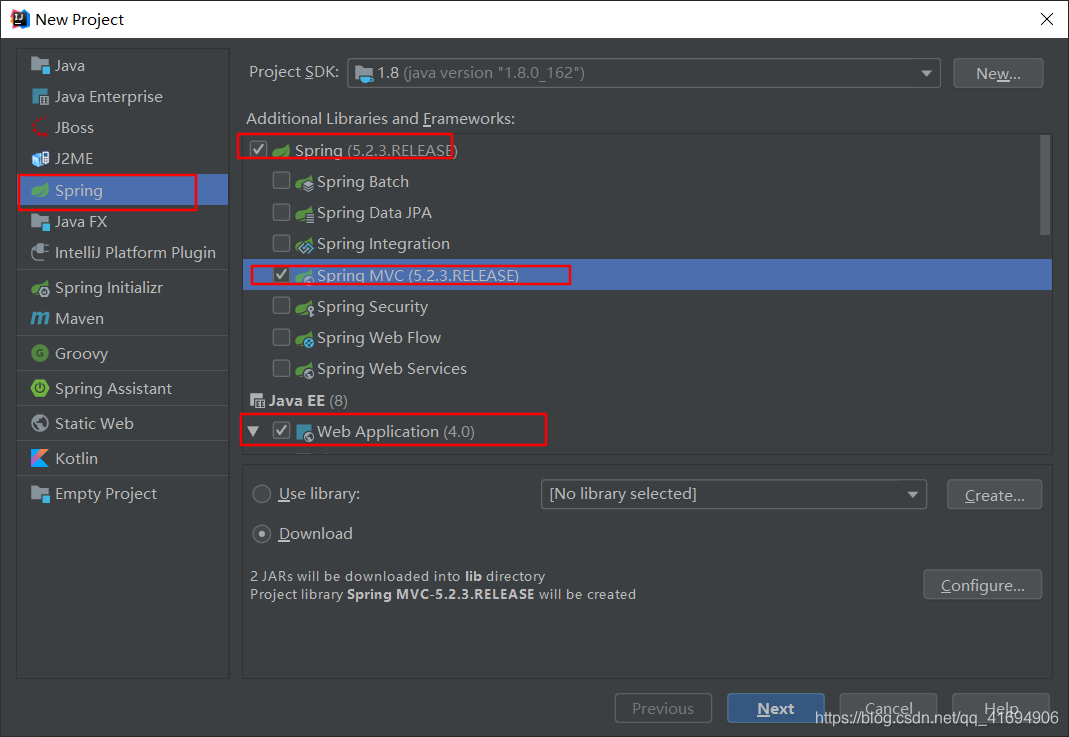Click the Spring Assistant power icon
Image resolution: width=1069 pixels, height=737 pixels.
tap(40, 388)
